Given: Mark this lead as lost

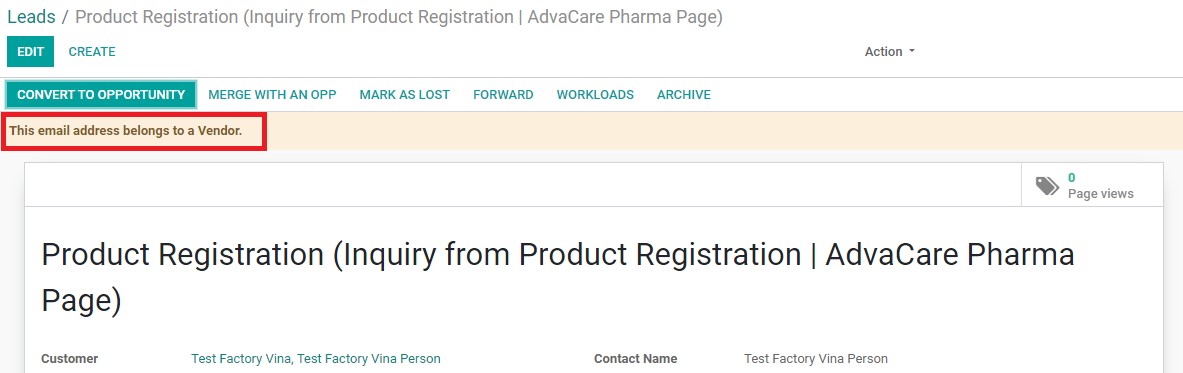Looking at the screenshot, I should 404,94.
